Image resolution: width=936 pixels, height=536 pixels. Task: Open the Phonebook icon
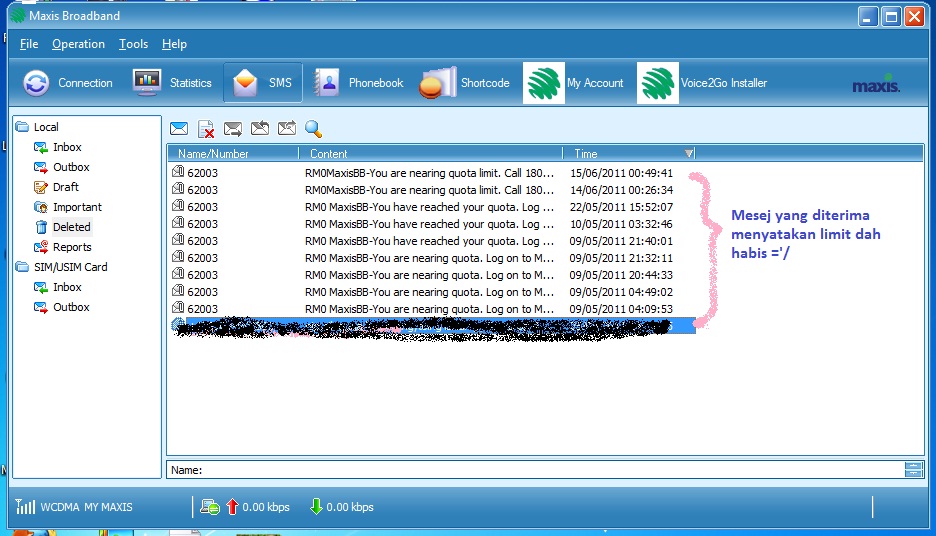(327, 83)
